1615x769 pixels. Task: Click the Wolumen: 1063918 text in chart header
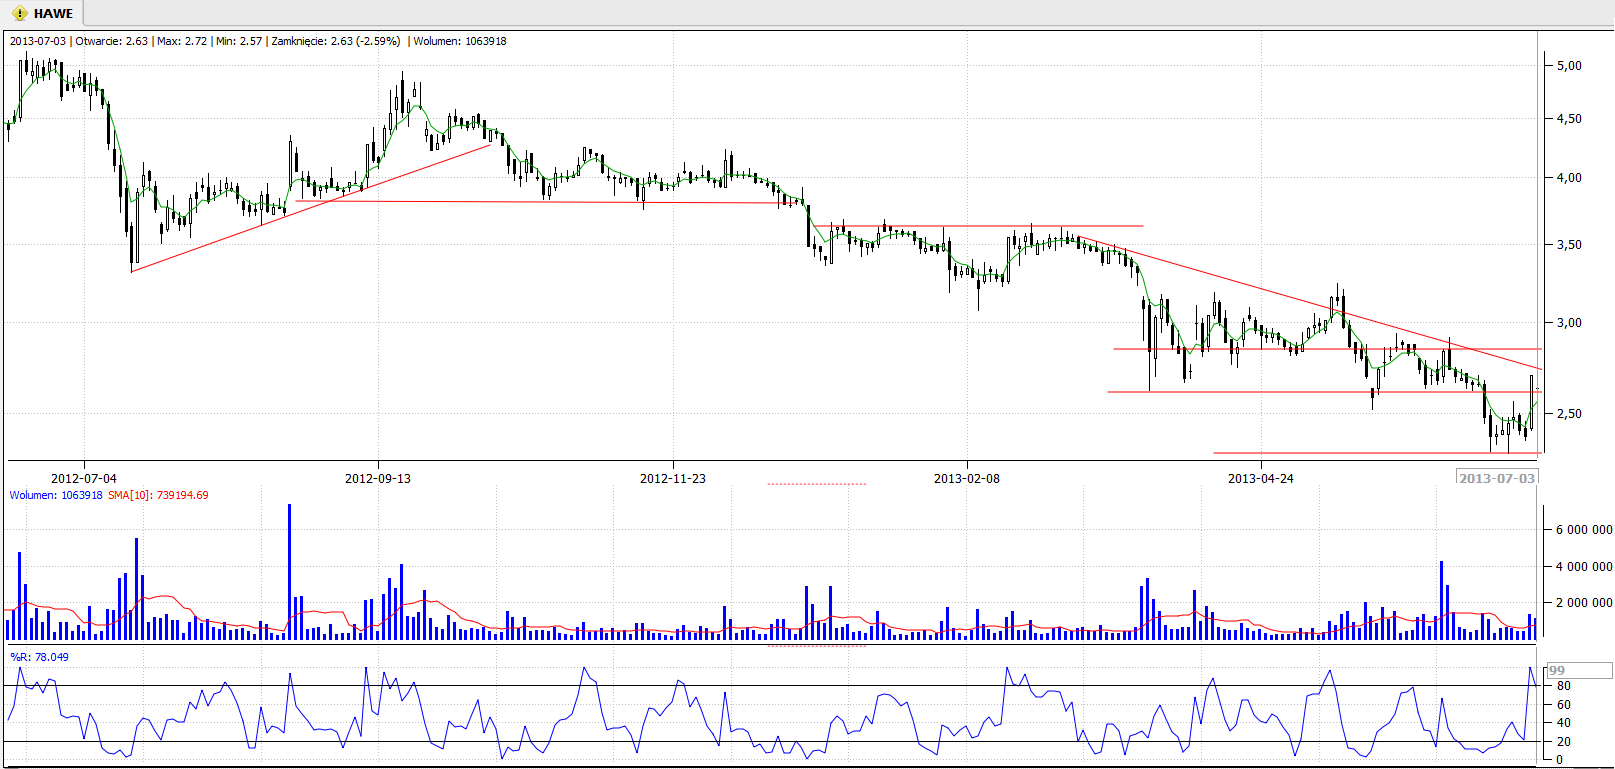460,41
